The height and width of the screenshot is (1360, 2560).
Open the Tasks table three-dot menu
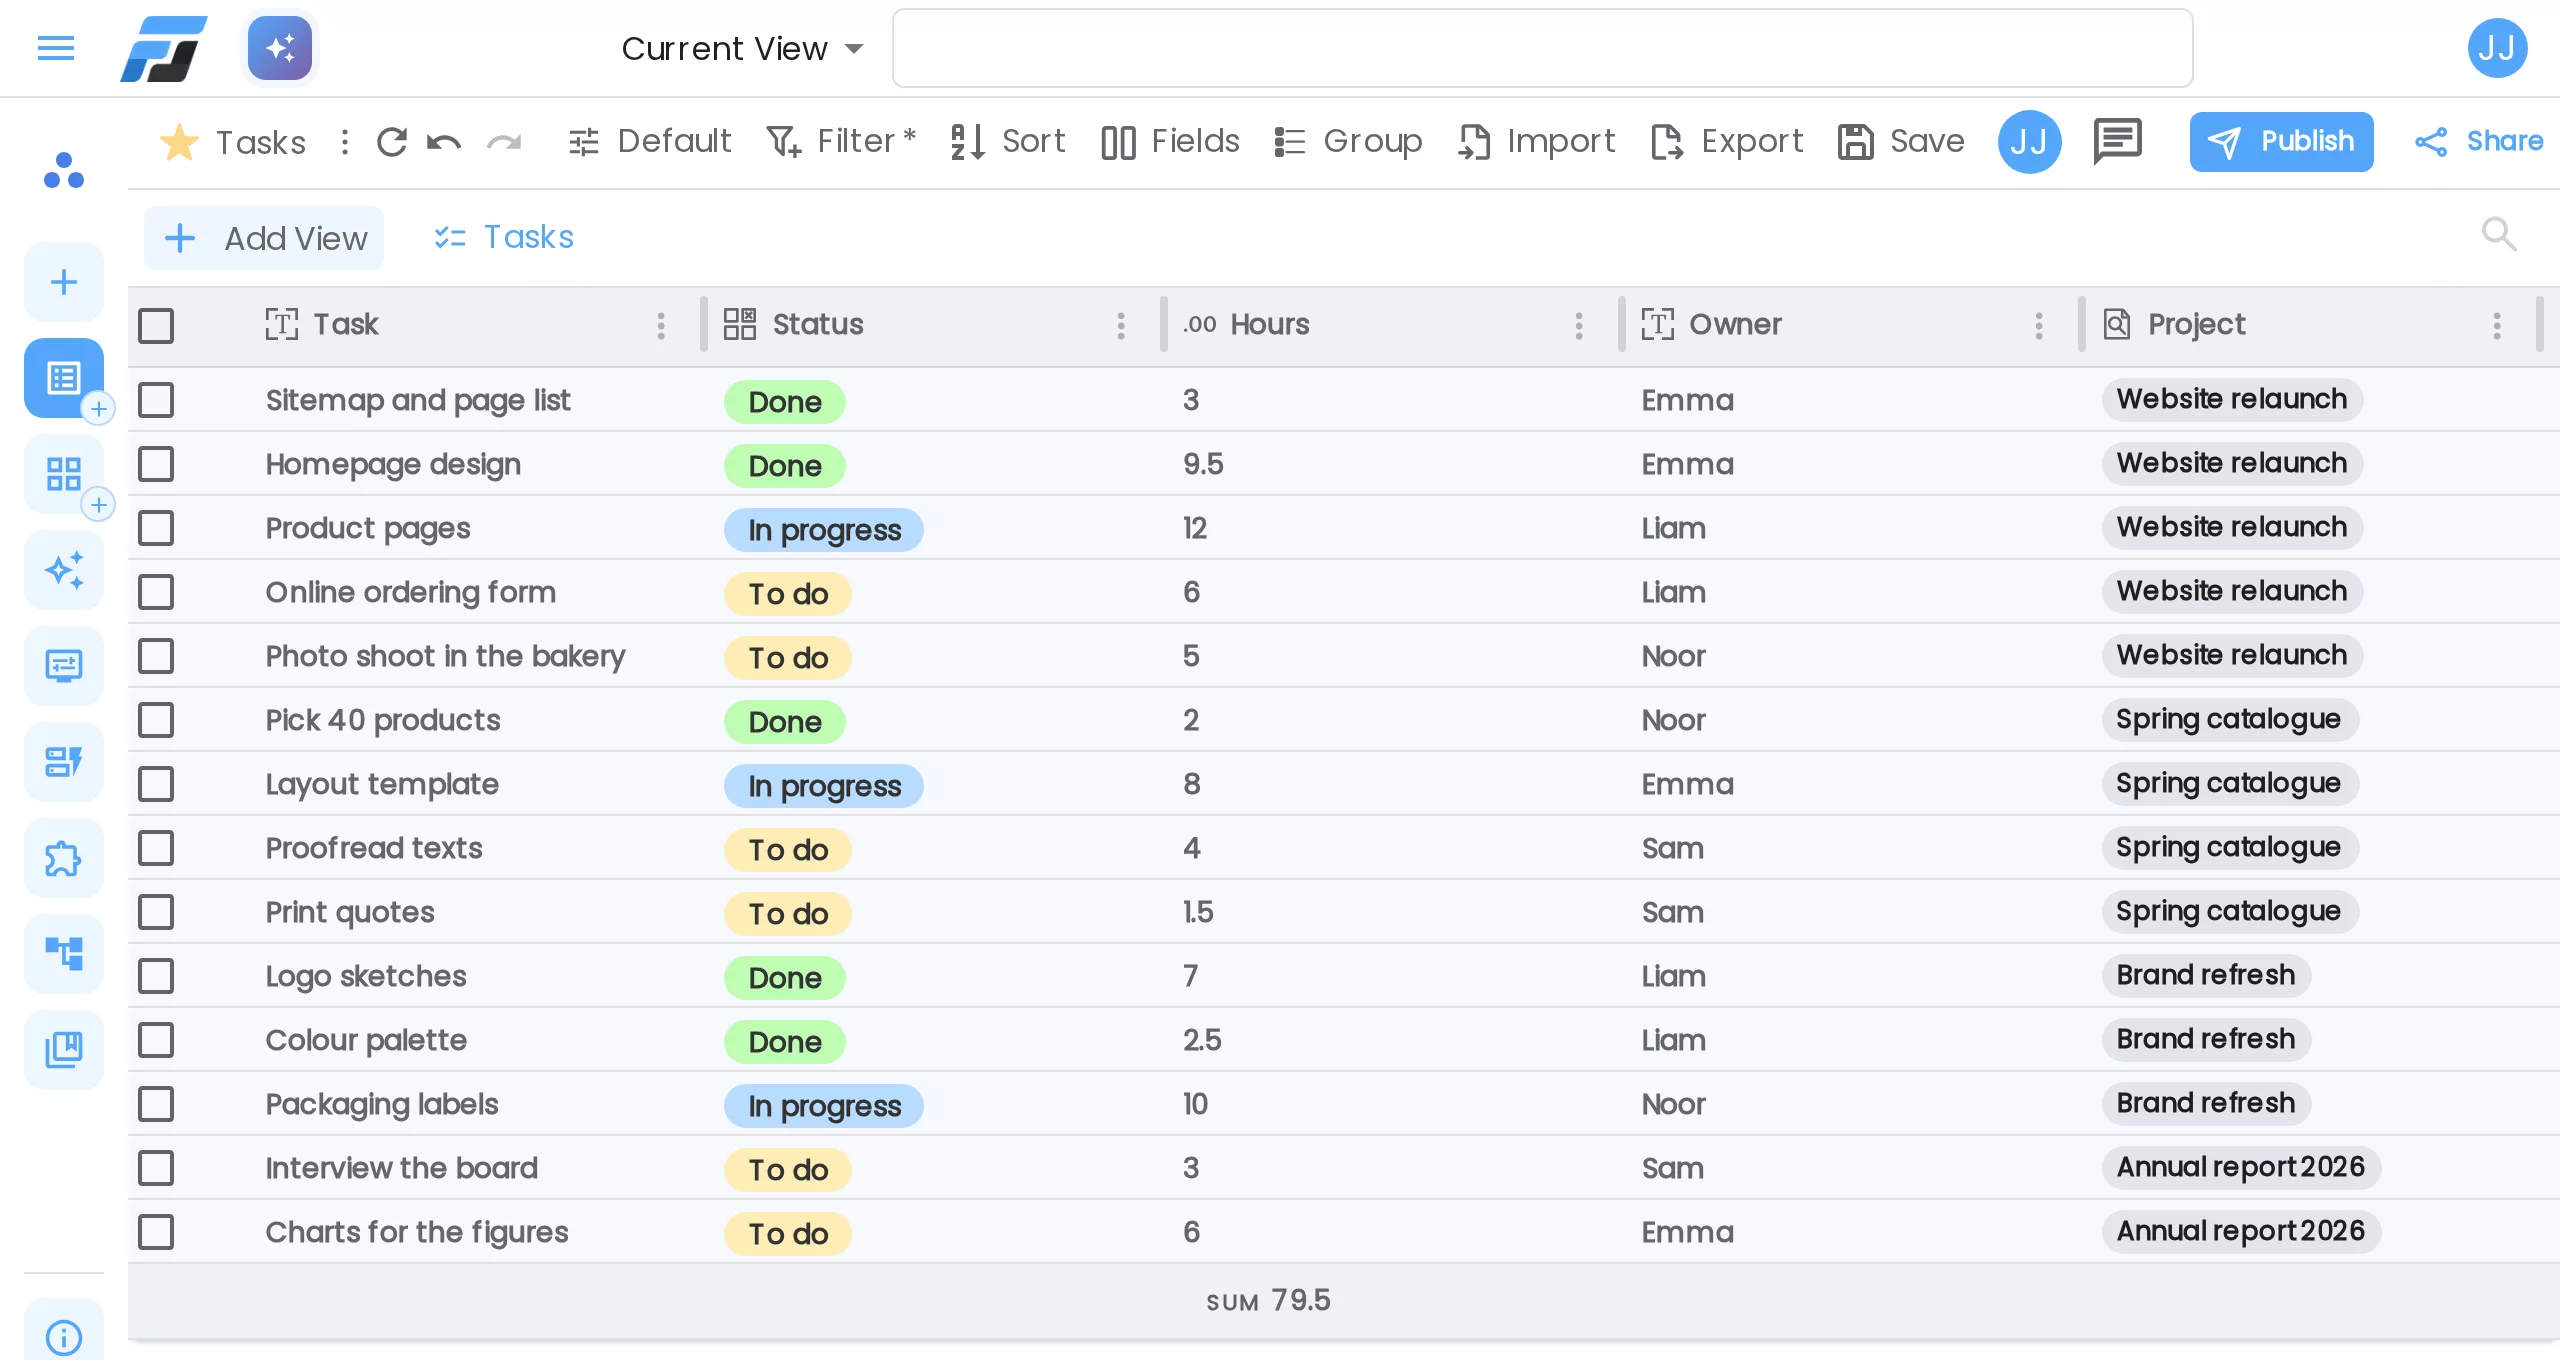344,142
